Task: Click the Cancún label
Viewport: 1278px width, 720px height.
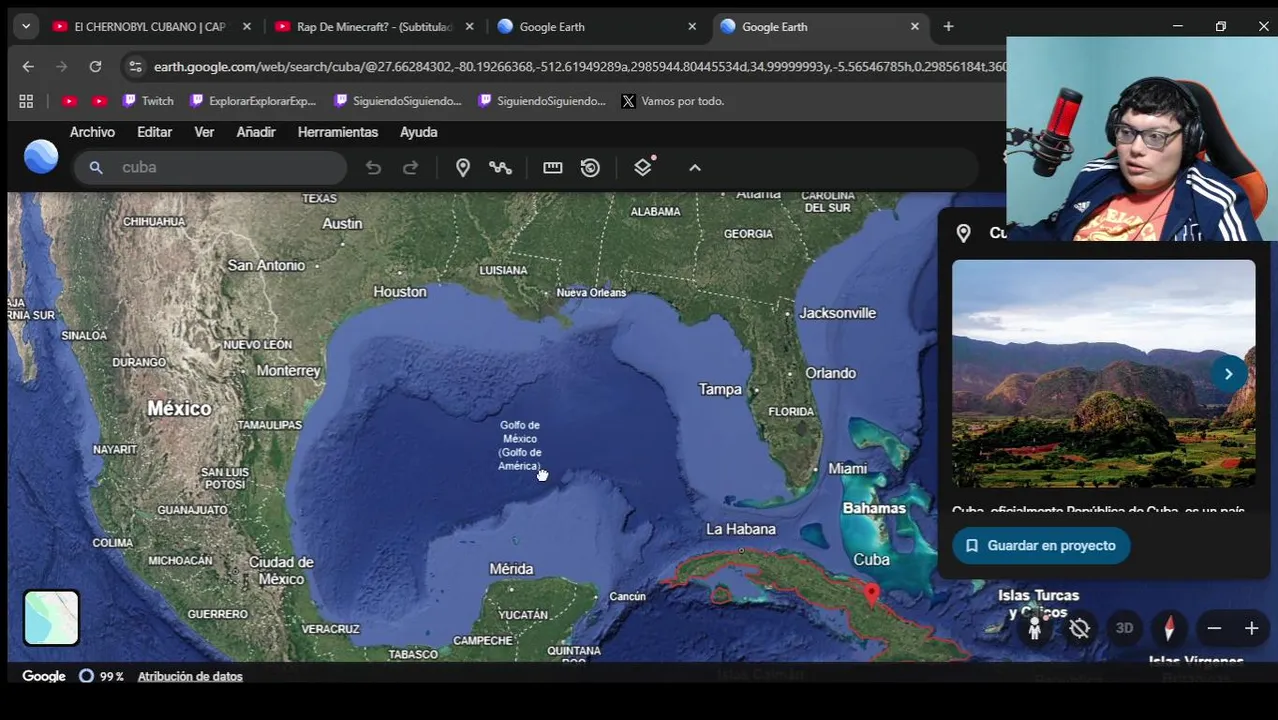Action: (628, 596)
